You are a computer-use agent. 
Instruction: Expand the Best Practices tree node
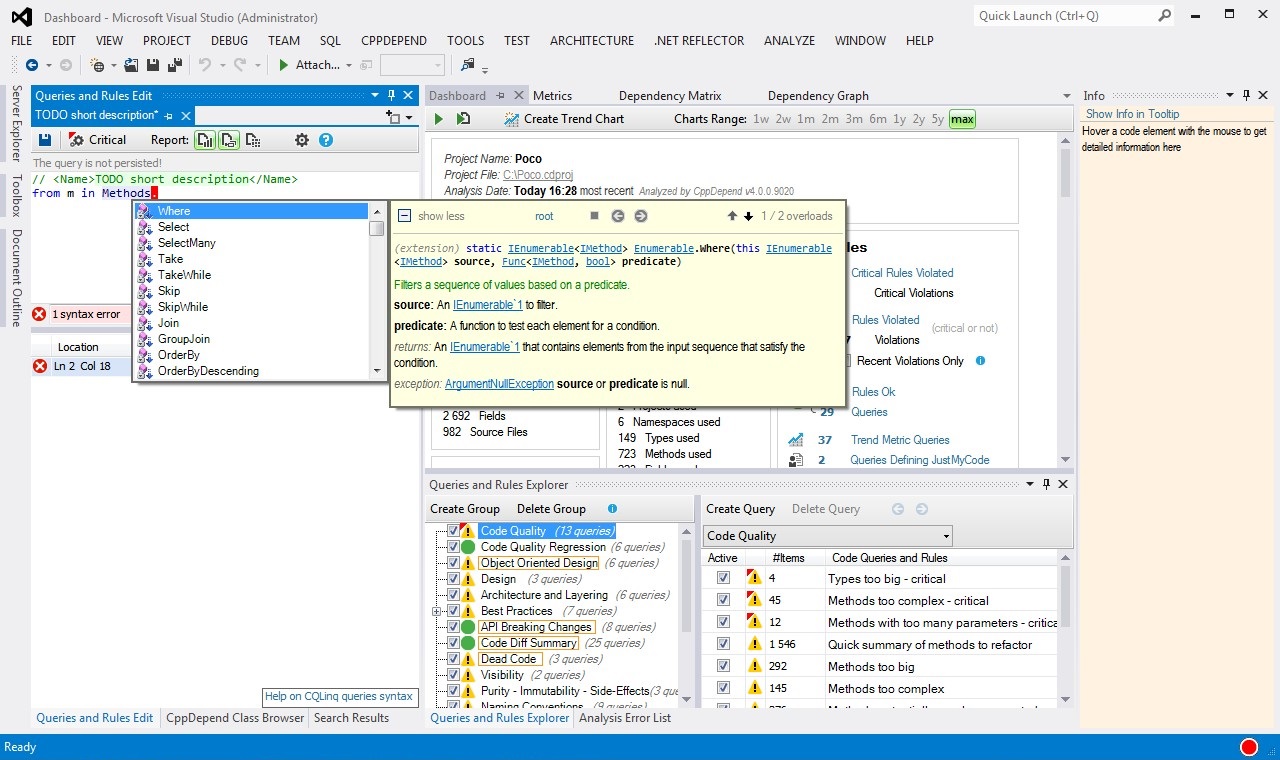(x=436, y=611)
